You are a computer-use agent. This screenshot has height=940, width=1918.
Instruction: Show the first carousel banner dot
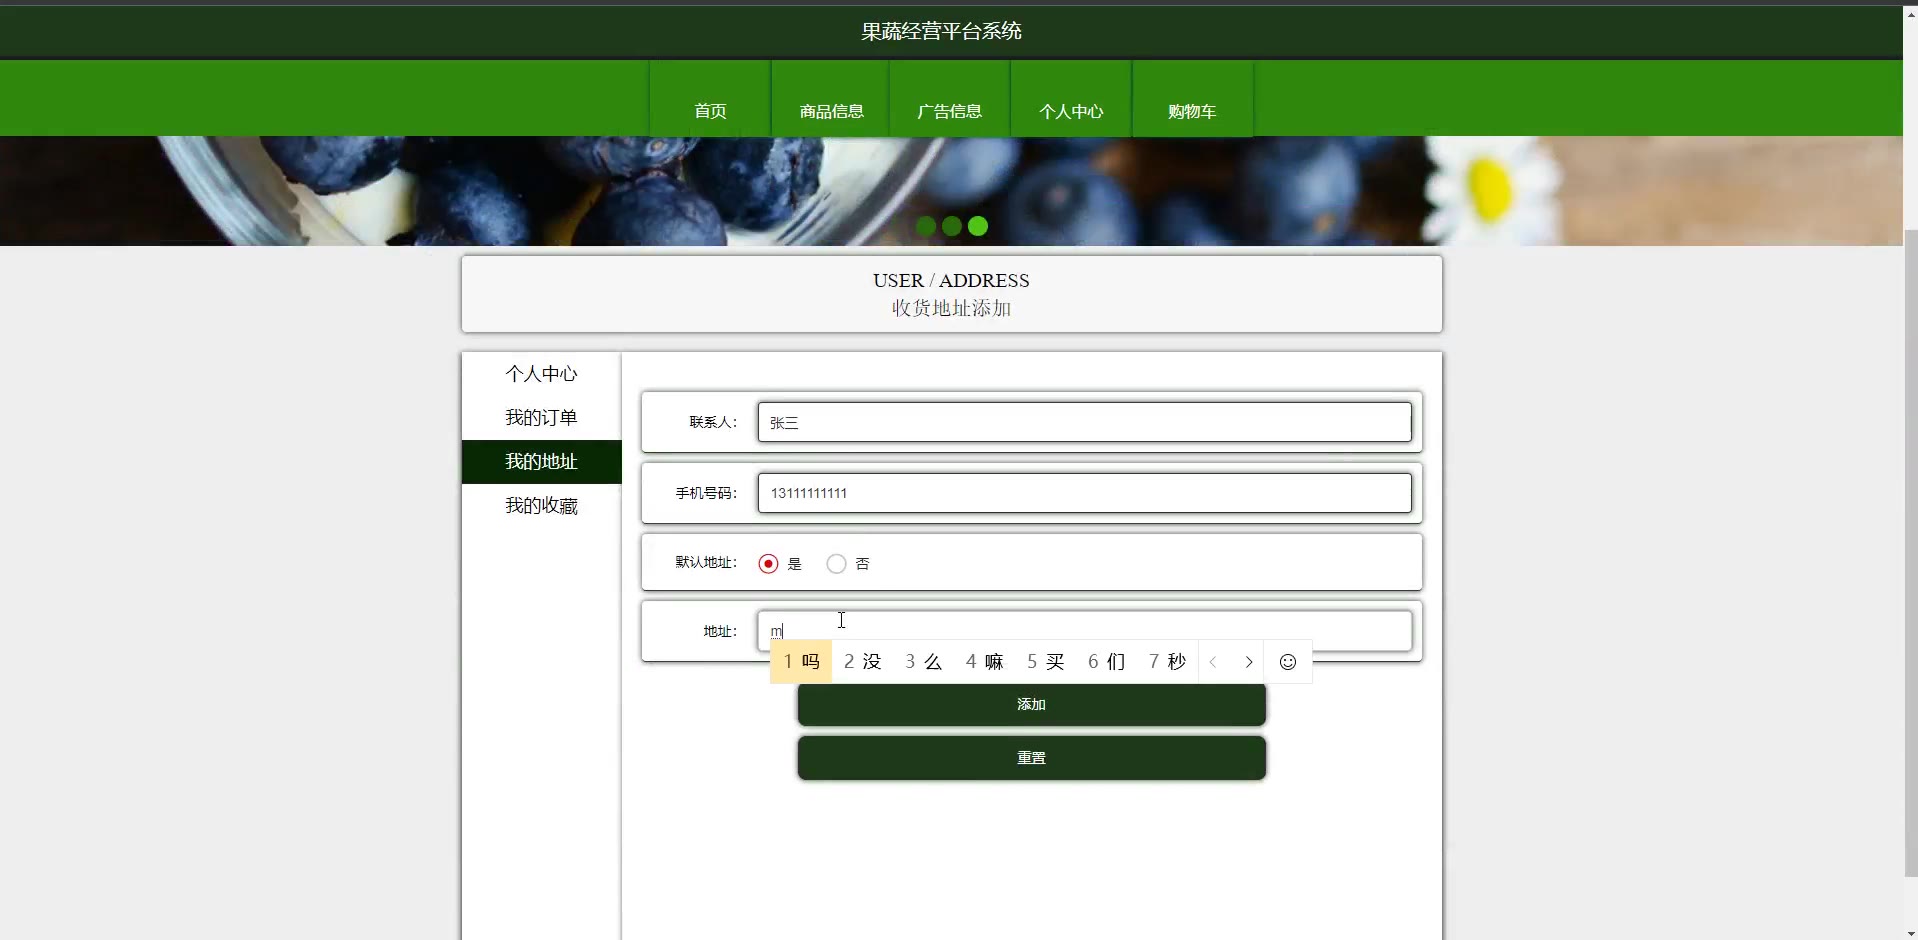pyautogui.click(x=926, y=226)
